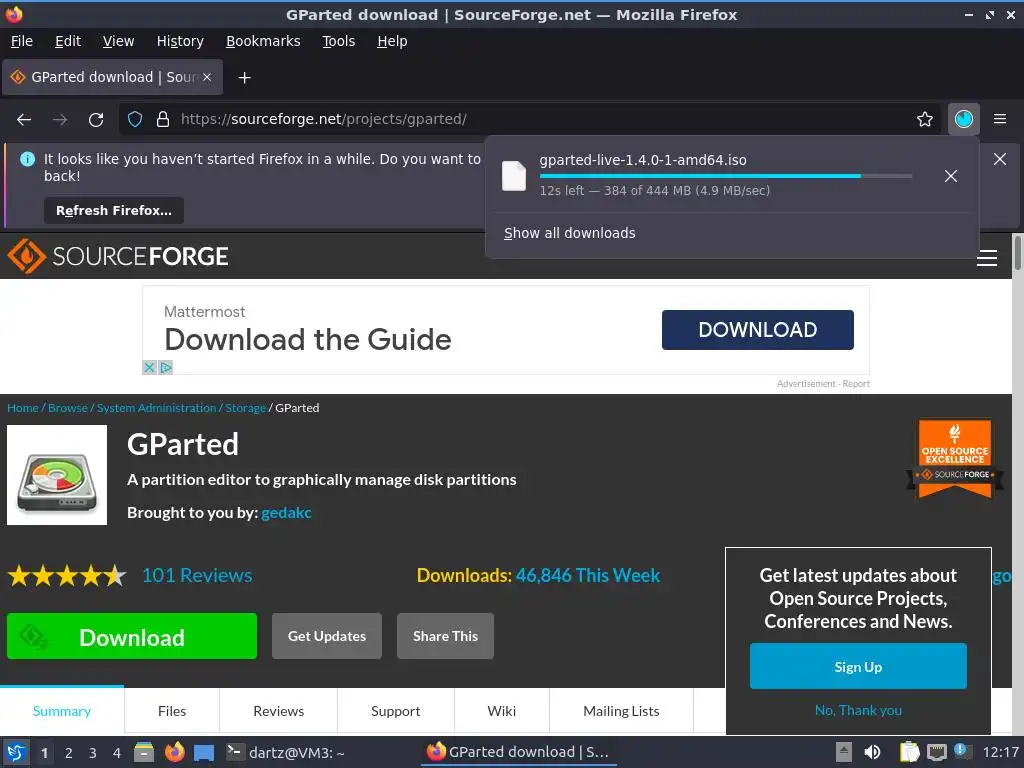The image size is (1024, 768).
Task: Open Firefox application hamburger menu
Action: click(1000, 120)
